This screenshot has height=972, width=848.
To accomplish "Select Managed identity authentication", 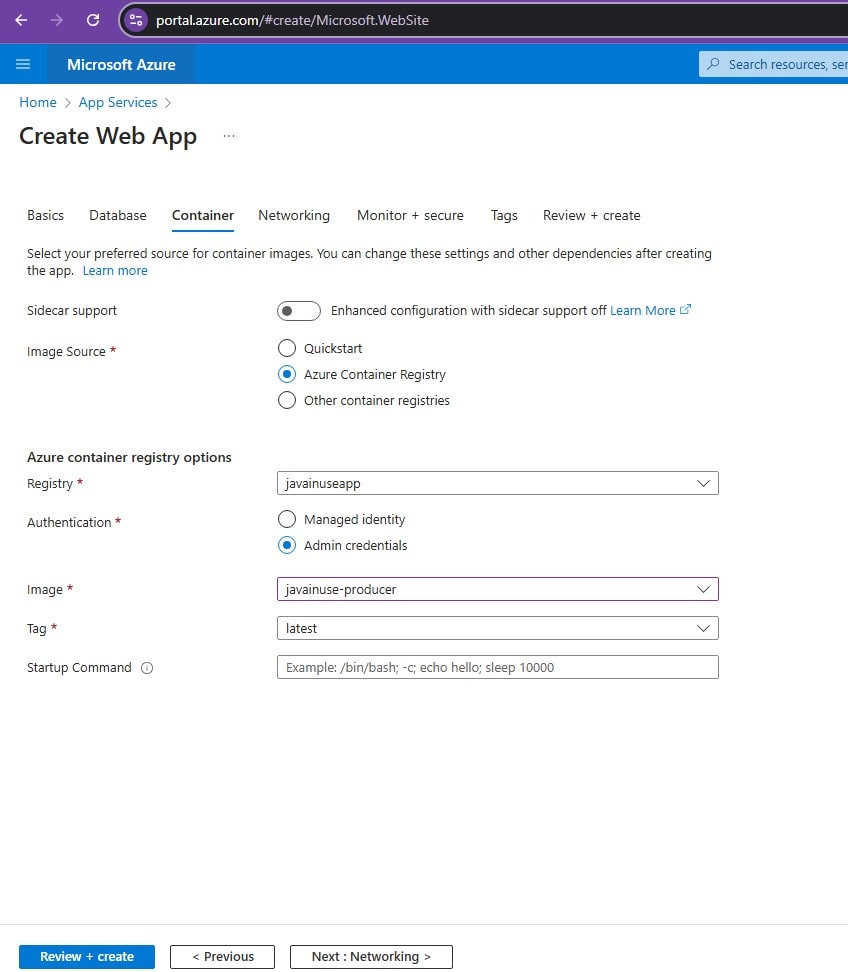I will pyautogui.click(x=287, y=519).
